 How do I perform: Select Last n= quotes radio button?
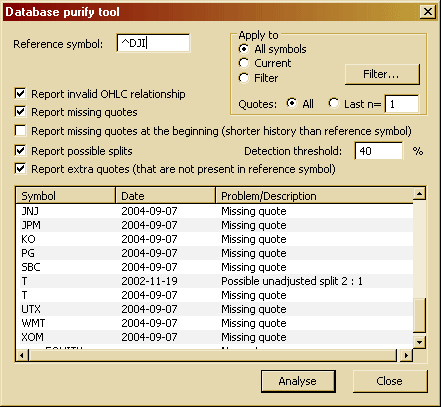coord(333,103)
